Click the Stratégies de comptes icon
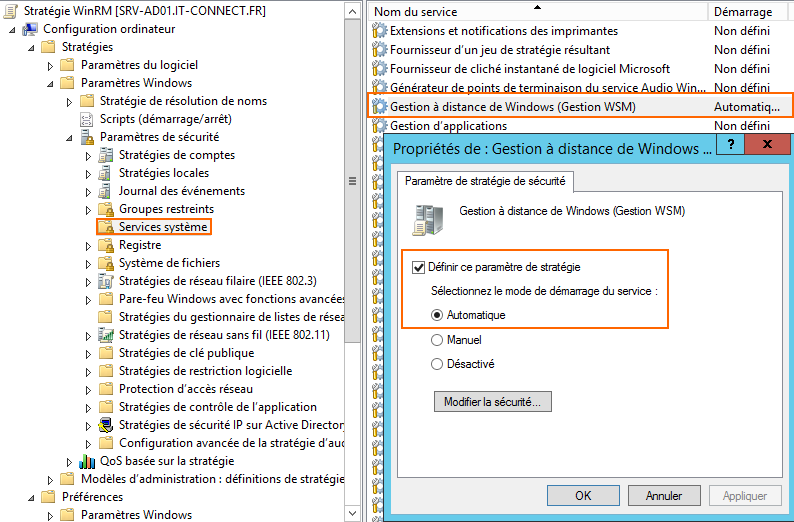Screen dimensions: 794x522 coord(105,155)
